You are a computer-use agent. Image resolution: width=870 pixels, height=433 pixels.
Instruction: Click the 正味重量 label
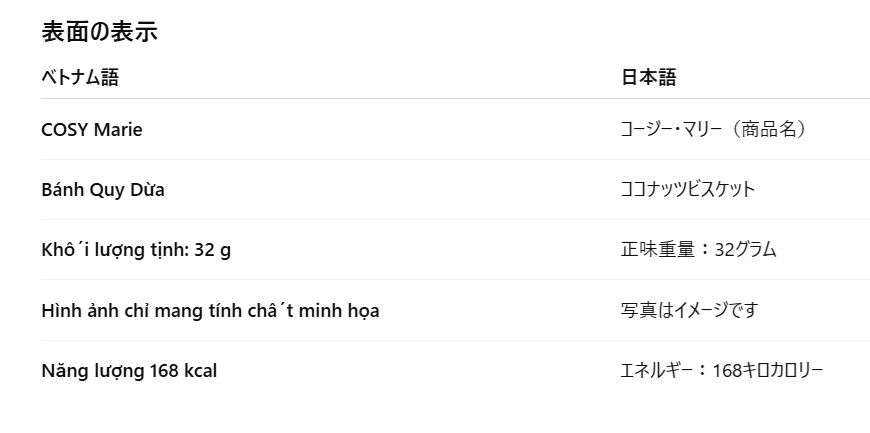[657, 249]
